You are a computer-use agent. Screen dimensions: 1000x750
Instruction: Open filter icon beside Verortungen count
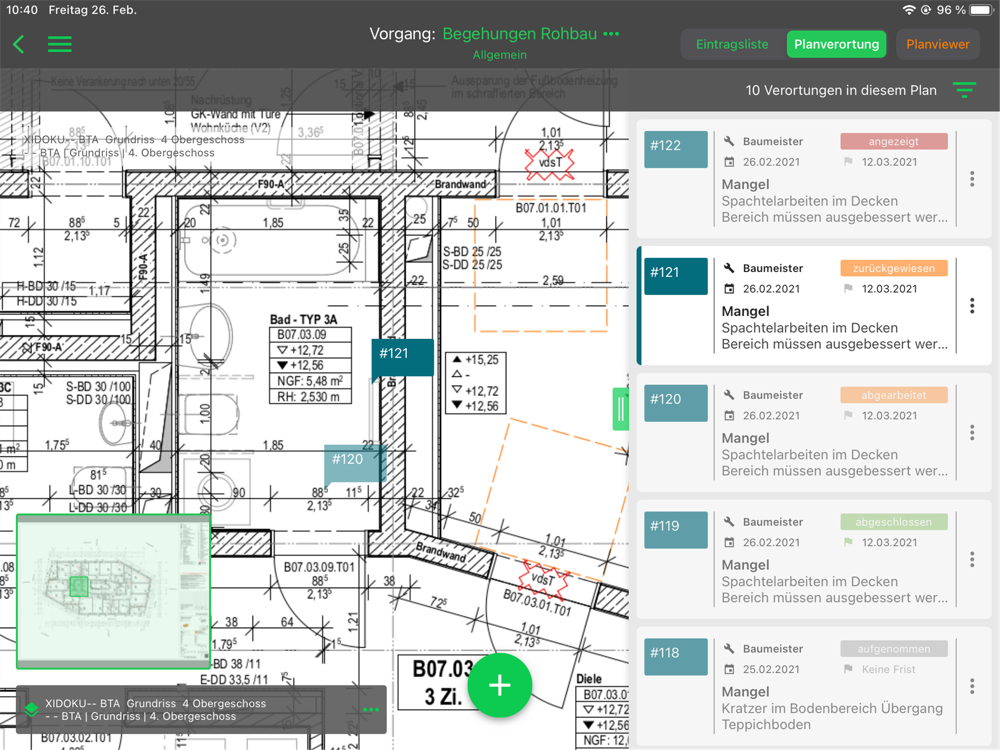[x=964, y=90]
